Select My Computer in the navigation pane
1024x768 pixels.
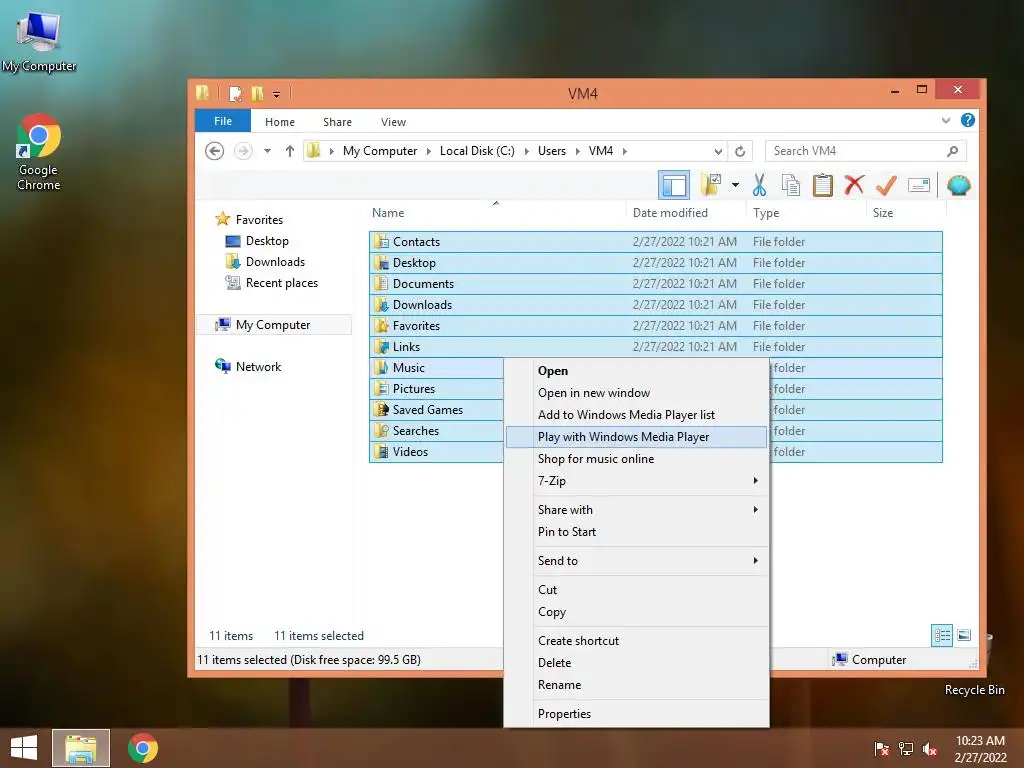(273, 325)
